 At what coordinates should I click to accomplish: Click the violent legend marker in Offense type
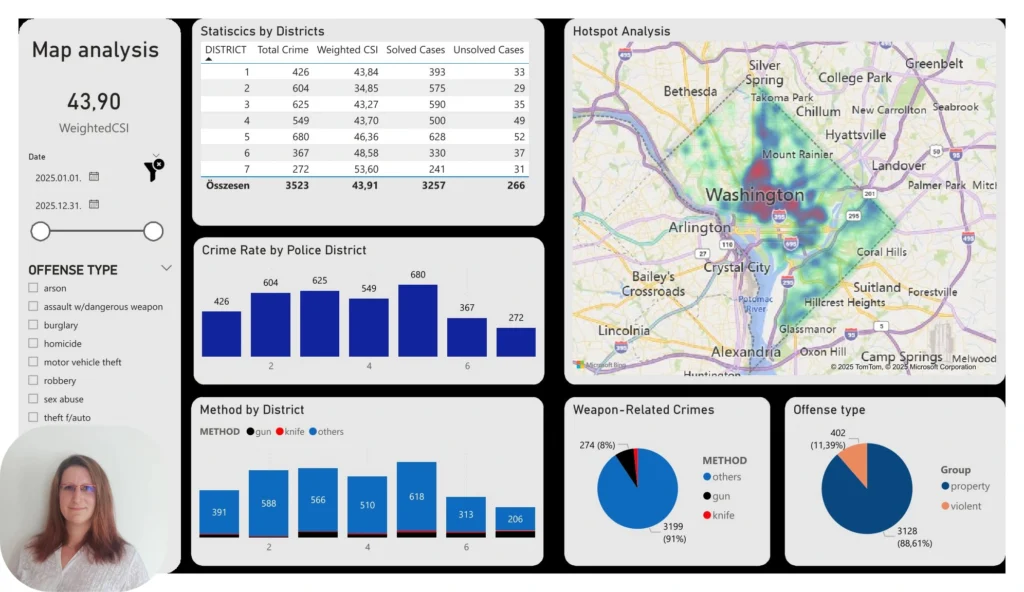[945, 506]
